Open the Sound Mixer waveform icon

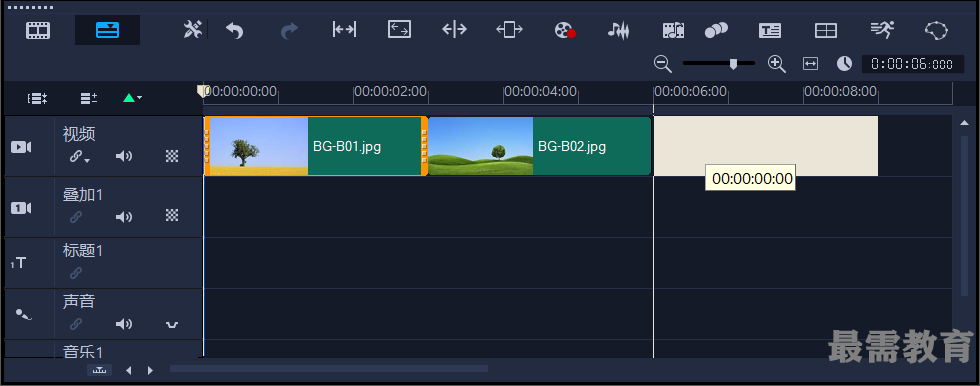pyautogui.click(x=619, y=30)
